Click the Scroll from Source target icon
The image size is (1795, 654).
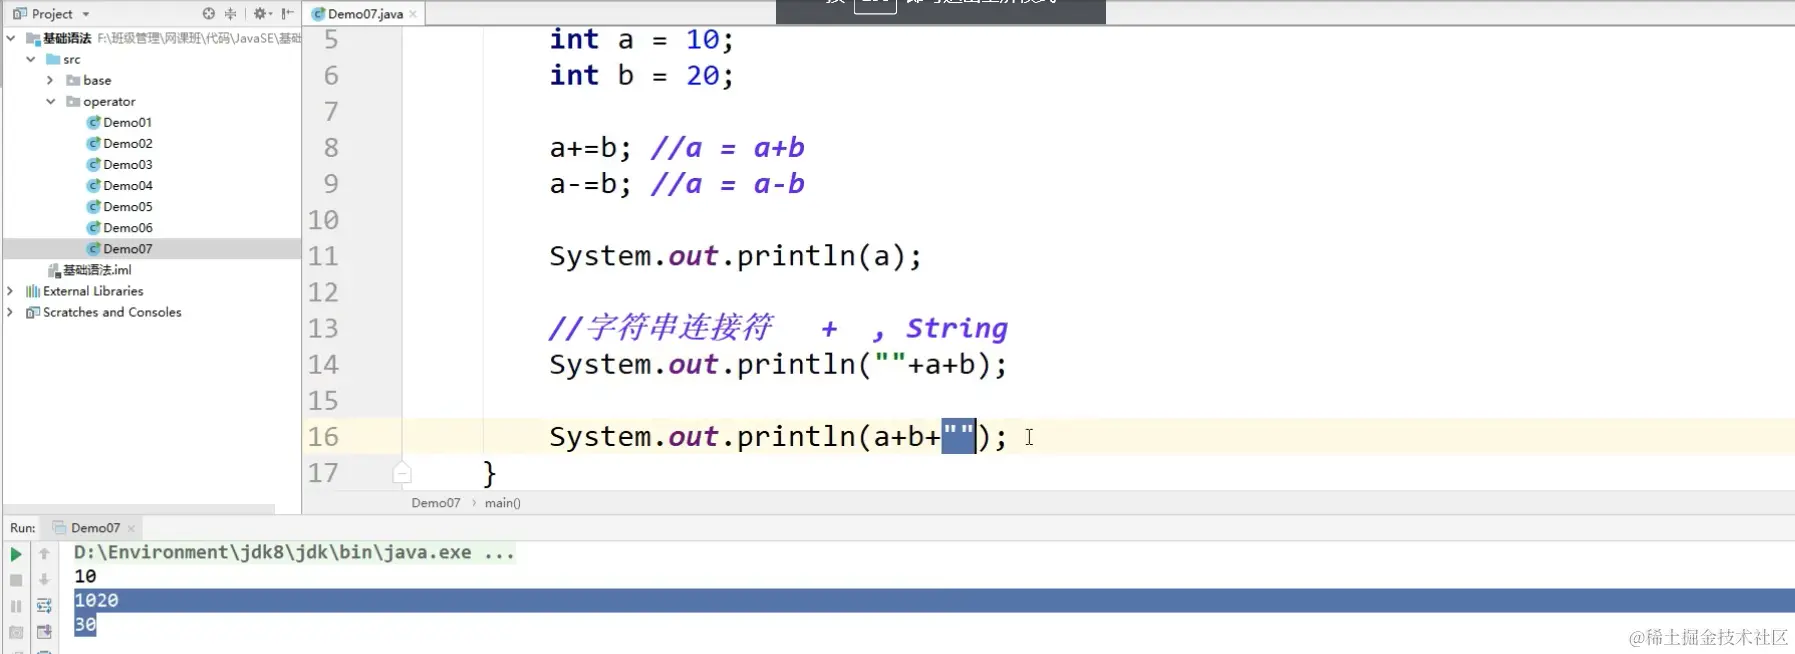[208, 14]
